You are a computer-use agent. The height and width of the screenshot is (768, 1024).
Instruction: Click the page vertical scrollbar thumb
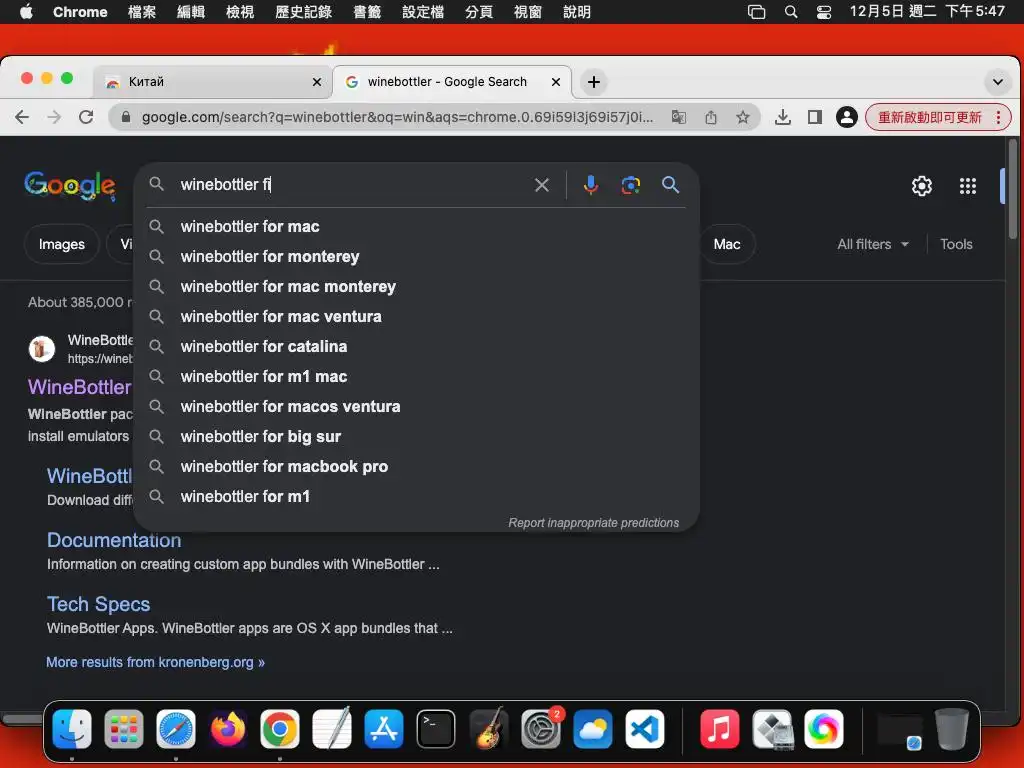tap(1013, 189)
